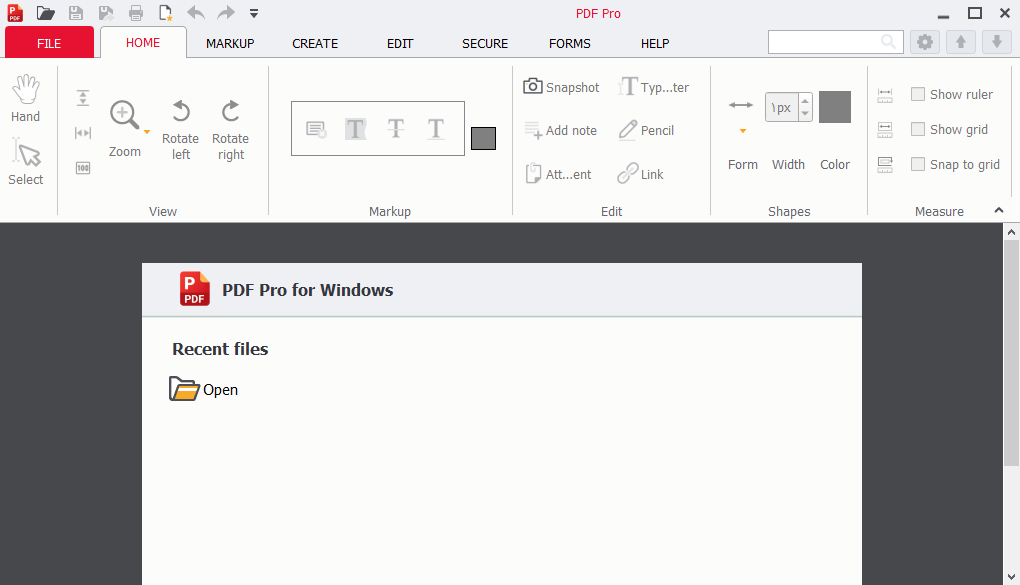This screenshot has height=585, width=1020.
Task: Click the Add note tool
Action: tap(561, 130)
